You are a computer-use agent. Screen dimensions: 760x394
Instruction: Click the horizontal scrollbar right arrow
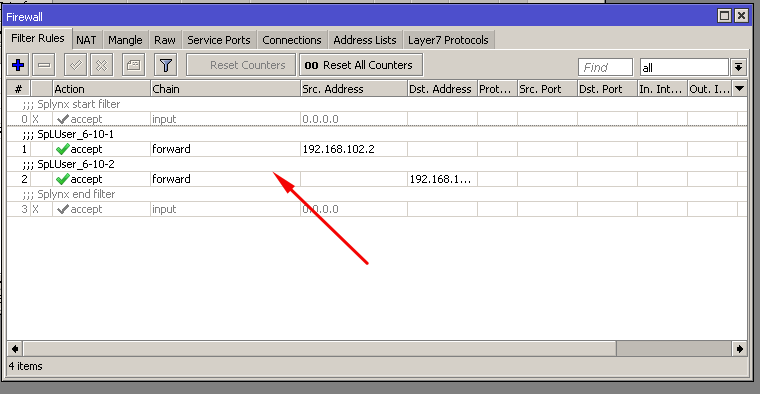[x=740, y=349]
